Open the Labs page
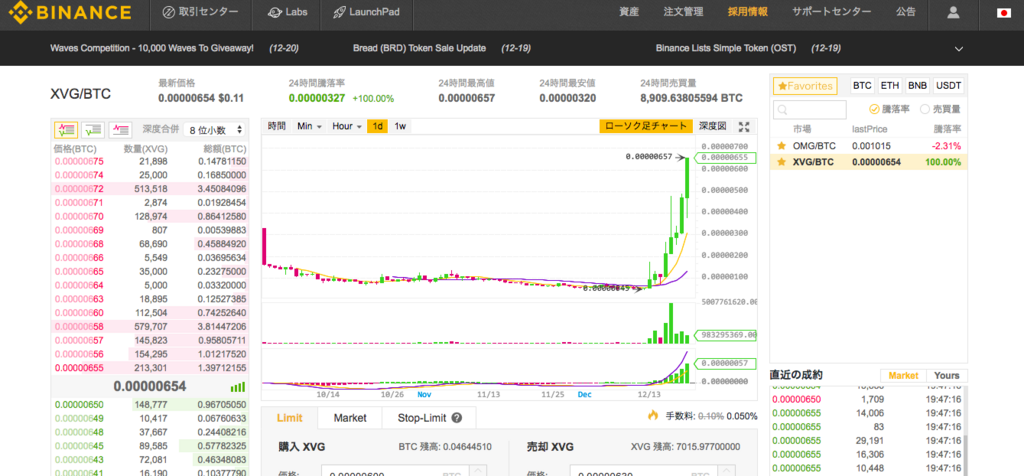Screen dimensions: 1024x476 287,12
